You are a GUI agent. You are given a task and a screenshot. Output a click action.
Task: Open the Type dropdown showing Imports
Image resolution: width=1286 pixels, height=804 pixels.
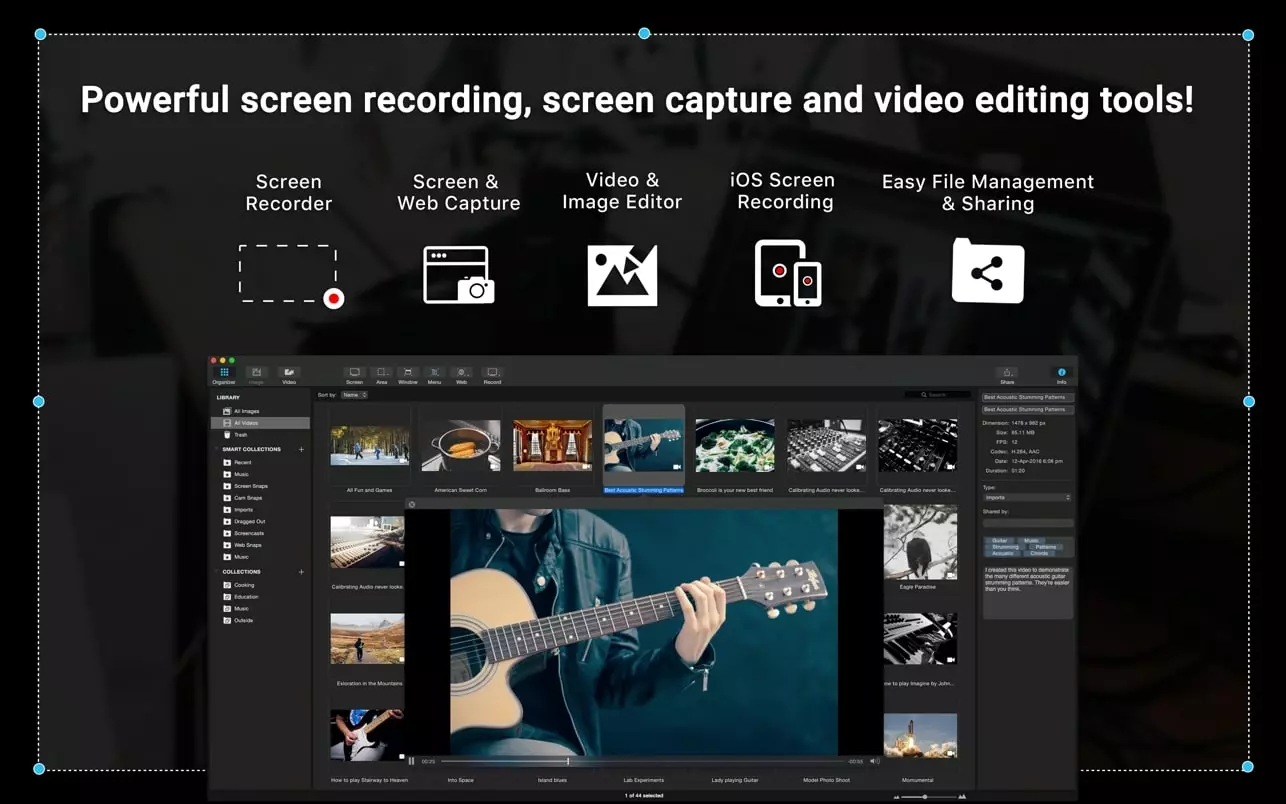(x=1027, y=497)
